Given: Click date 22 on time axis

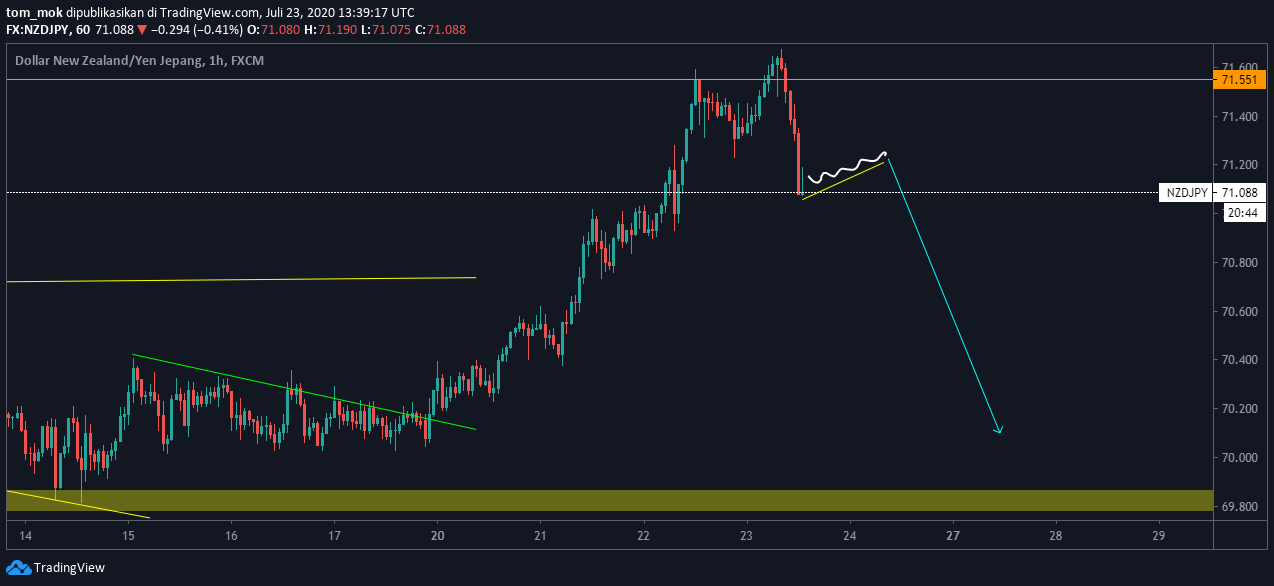Looking at the screenshot, I should click(643, 535).
